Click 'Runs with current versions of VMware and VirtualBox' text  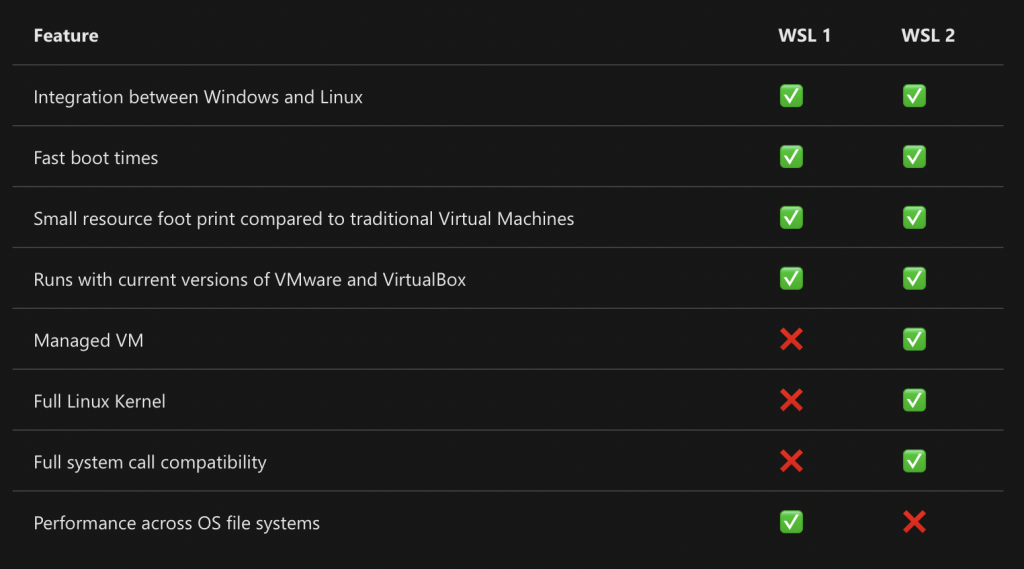coord(250,279)
